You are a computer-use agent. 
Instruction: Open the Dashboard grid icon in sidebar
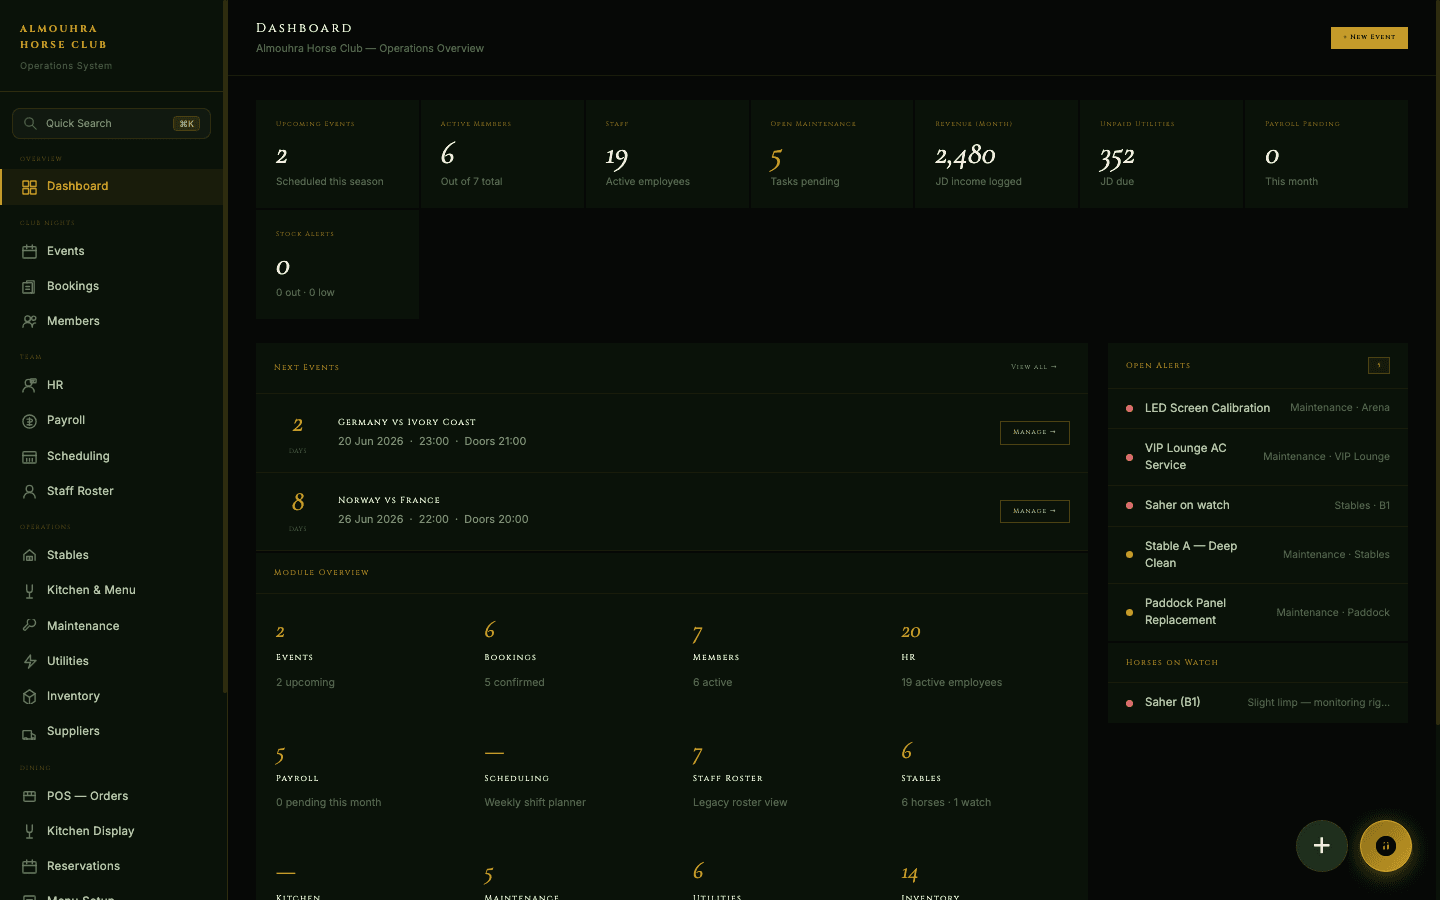coord(29,187)
